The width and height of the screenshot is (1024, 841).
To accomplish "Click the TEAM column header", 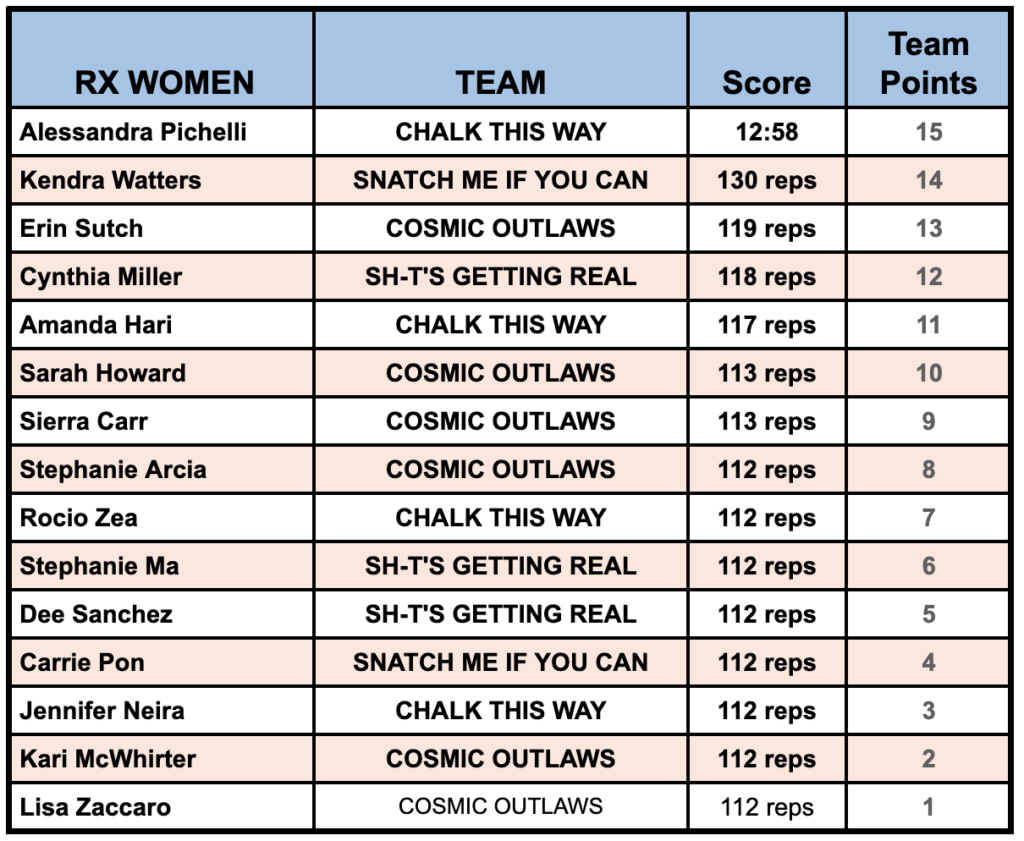I will point(501,83).
